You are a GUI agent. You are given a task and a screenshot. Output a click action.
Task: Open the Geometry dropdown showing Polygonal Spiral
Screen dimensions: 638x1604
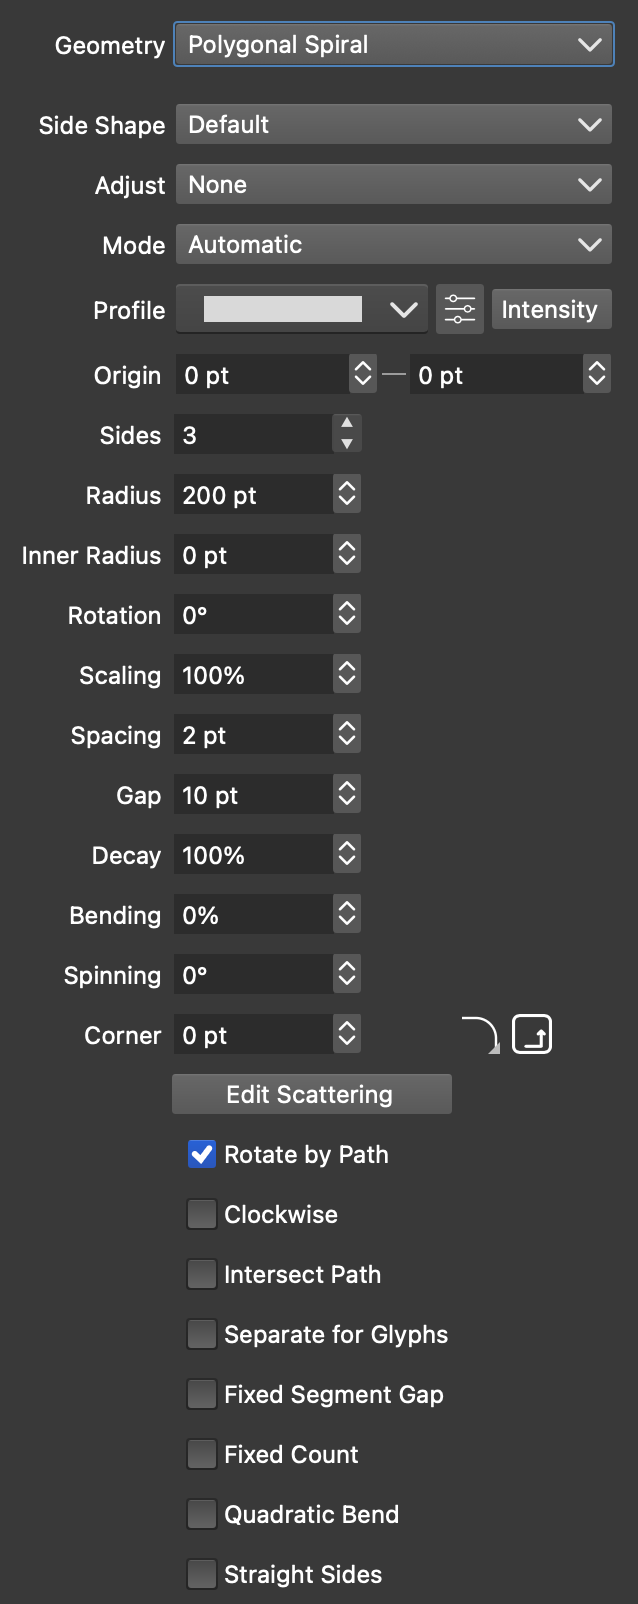pos(393,45)
